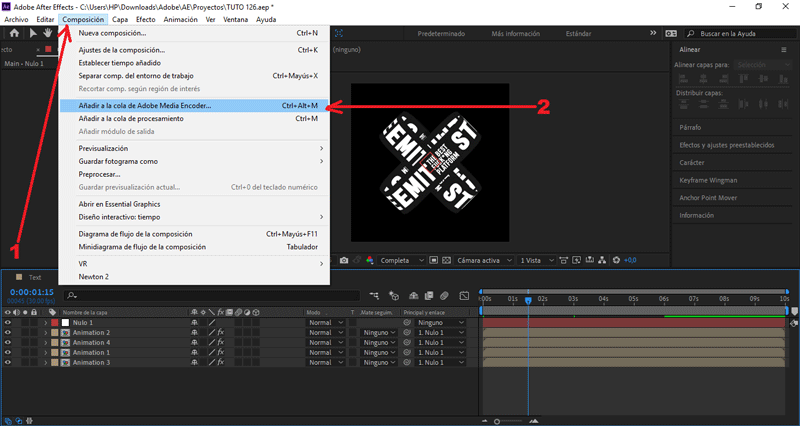Toggle the transparency grid icon in the viewer
The image size is (800, 426).
pos(446,260)
